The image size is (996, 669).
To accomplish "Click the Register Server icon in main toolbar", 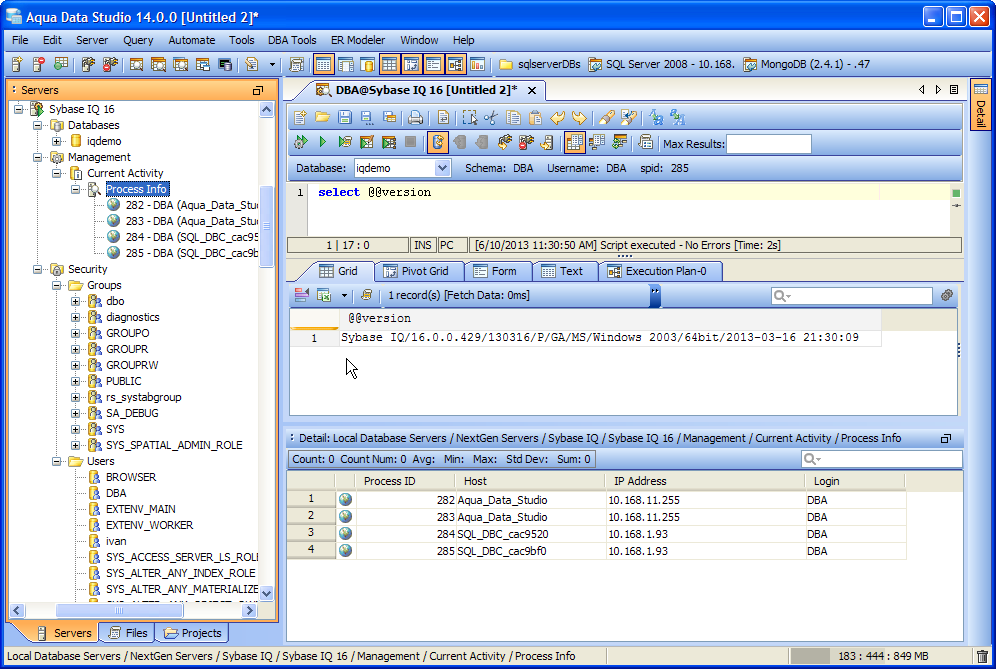I will [x=17, y=64].
